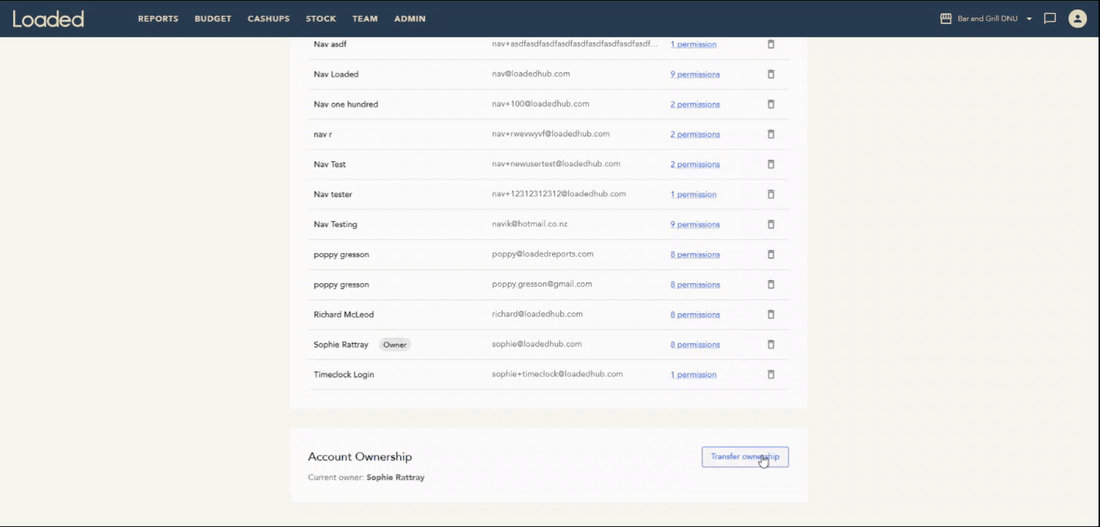Click the Owner badge next to Sophie Rattray
The height and width of the screenshot is (527, 1100).
(x=395, y=345)
